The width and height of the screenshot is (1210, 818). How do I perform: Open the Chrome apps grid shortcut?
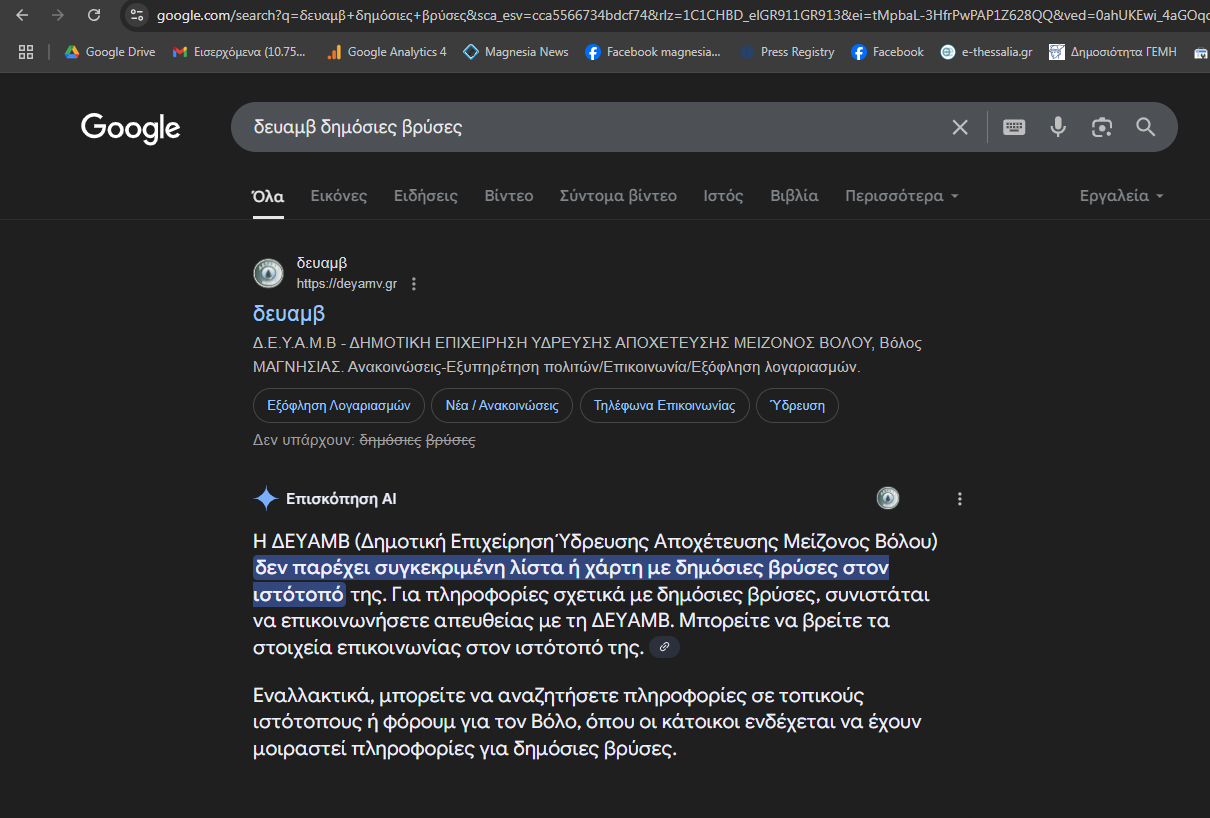click(26, 52)
